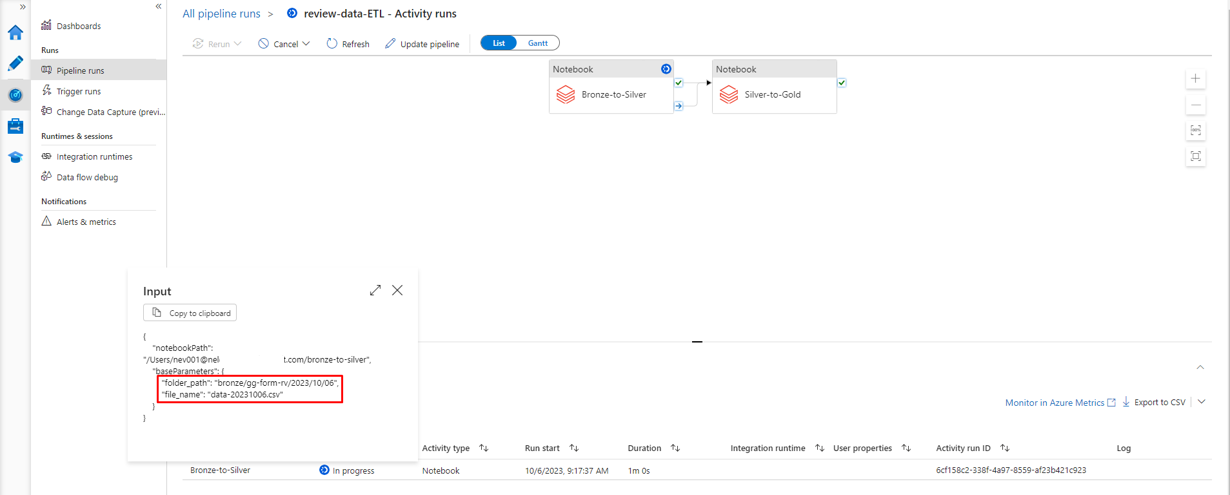Click Update pipeline
1230x495 pixels.
point(422,44)
